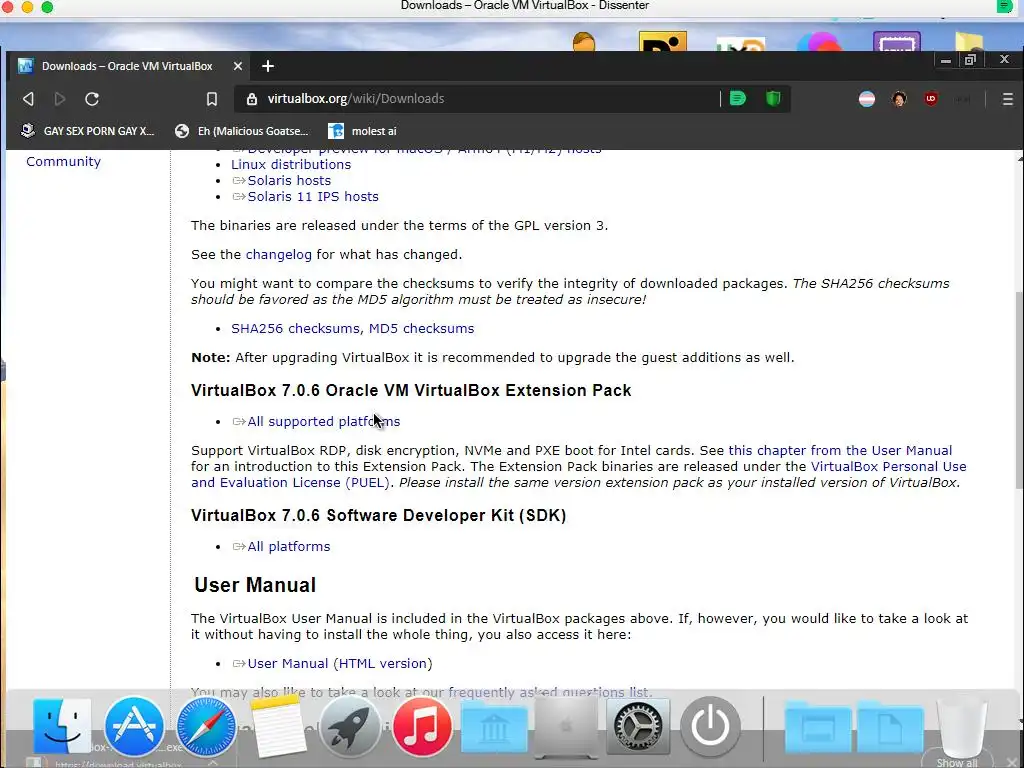Select the Downloads – Oracle VM VirtualBox tab

pos(128,66)
